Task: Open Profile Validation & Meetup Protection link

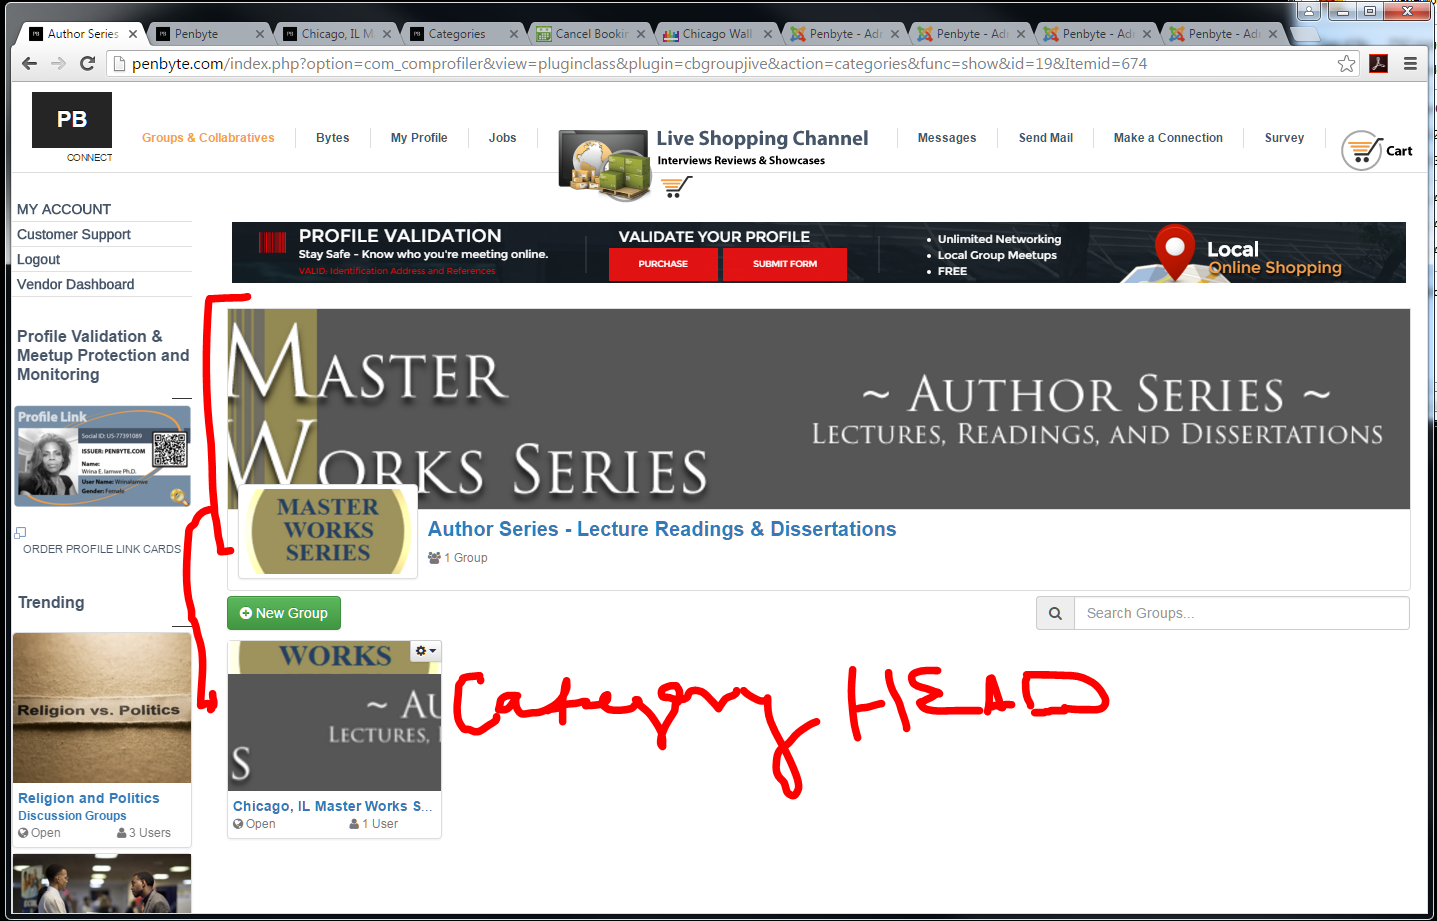Action: 103,355
